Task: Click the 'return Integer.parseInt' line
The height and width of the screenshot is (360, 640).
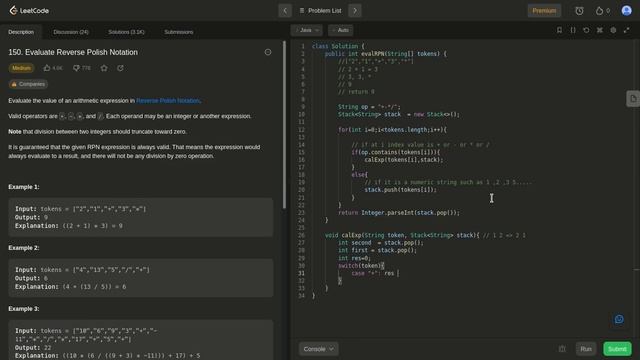Action: pos(399,213)
